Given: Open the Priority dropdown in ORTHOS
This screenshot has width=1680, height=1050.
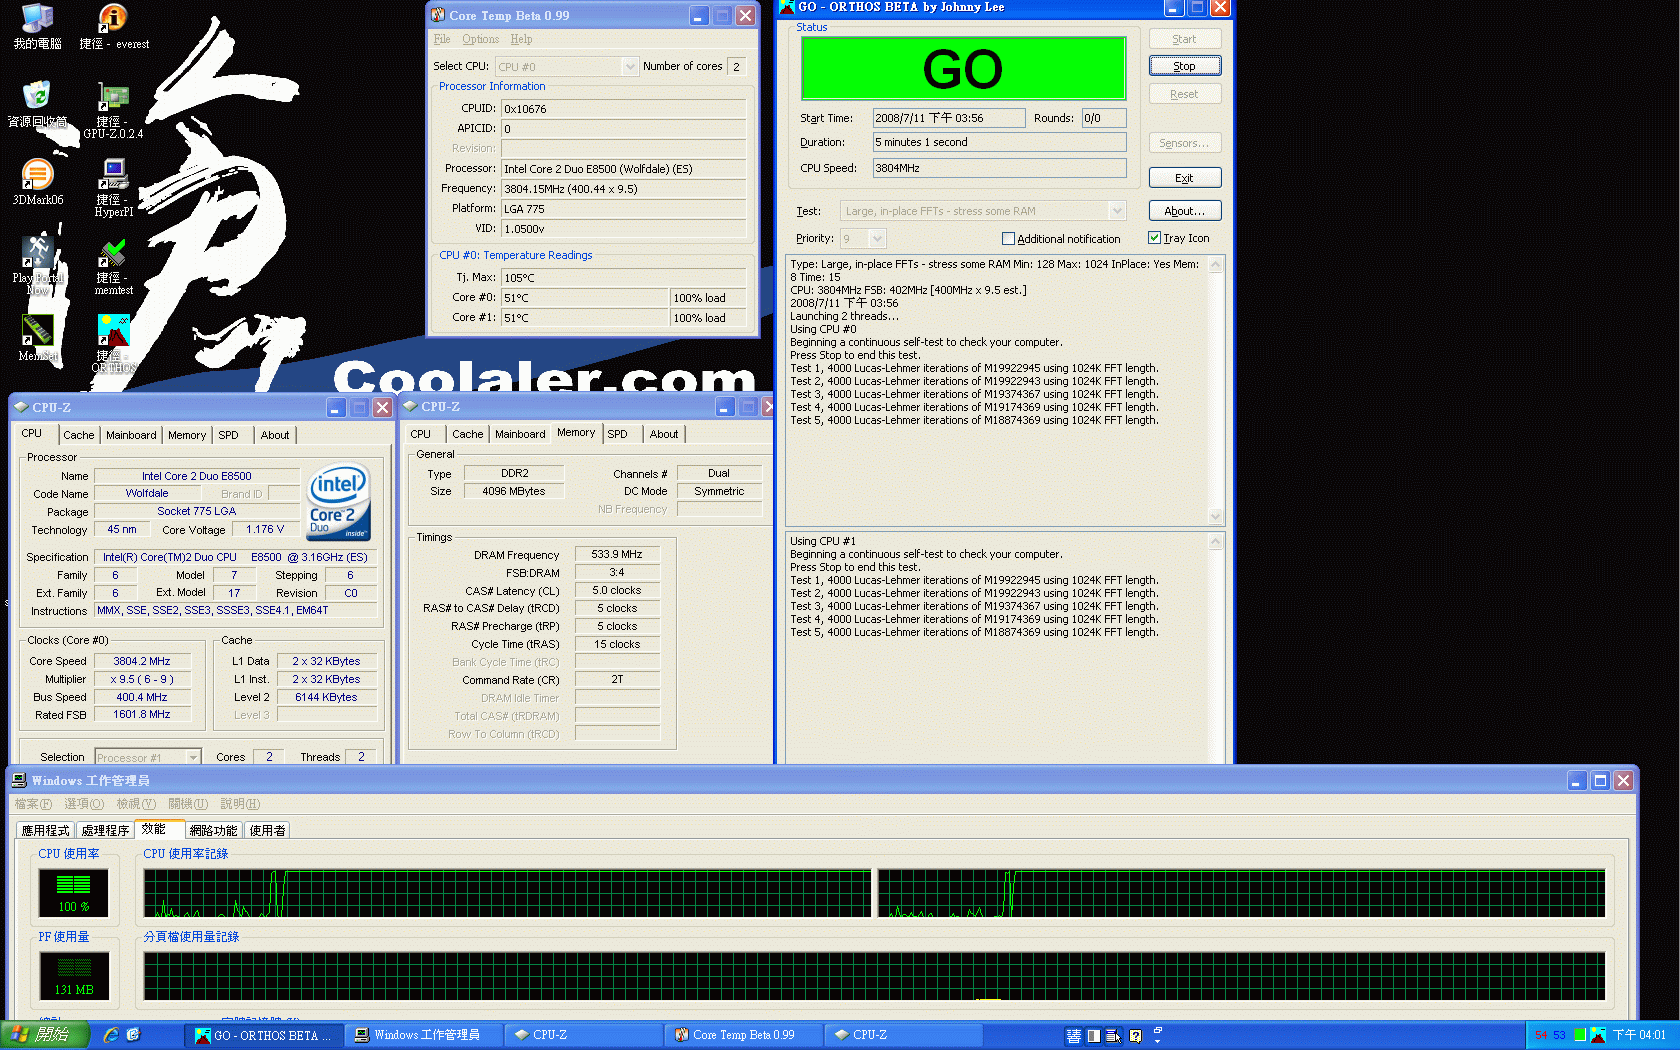Looking at the screenshot, I should (877, 238).
